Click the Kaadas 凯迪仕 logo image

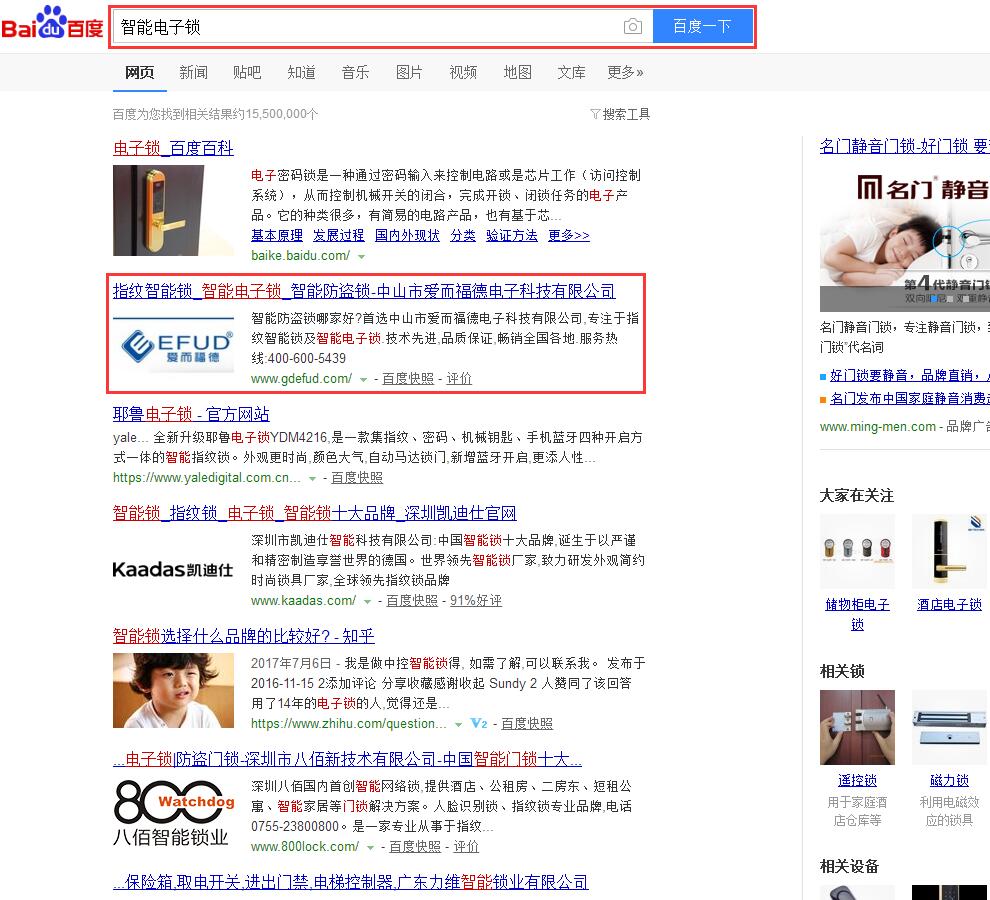pyautogui.click(x=173, y=570)
